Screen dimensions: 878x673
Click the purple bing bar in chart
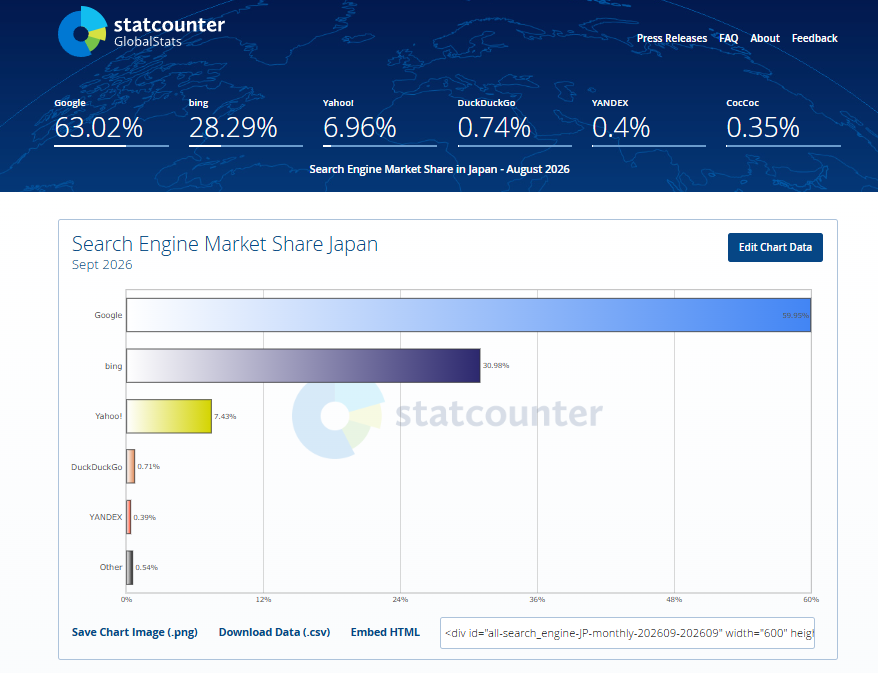[x=303, y=366]
